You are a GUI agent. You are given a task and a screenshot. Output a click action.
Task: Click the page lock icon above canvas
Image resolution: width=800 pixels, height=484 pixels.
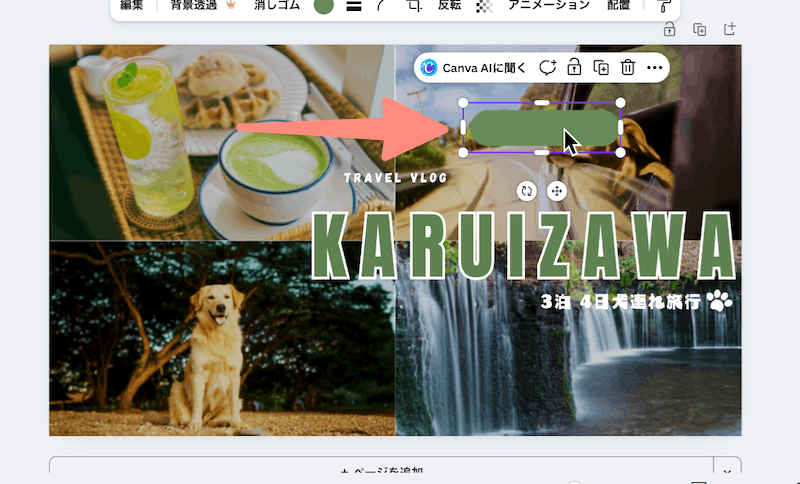pos(669,30)
